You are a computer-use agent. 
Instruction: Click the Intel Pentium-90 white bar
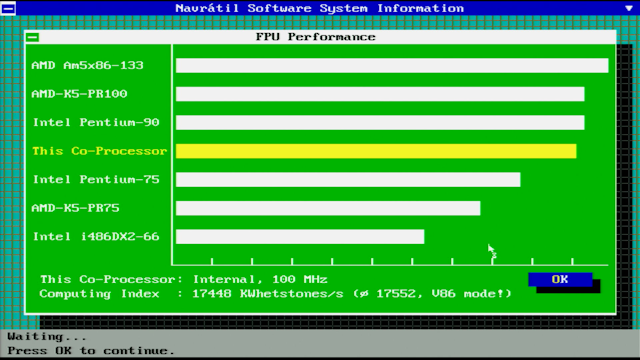(380, 122)
